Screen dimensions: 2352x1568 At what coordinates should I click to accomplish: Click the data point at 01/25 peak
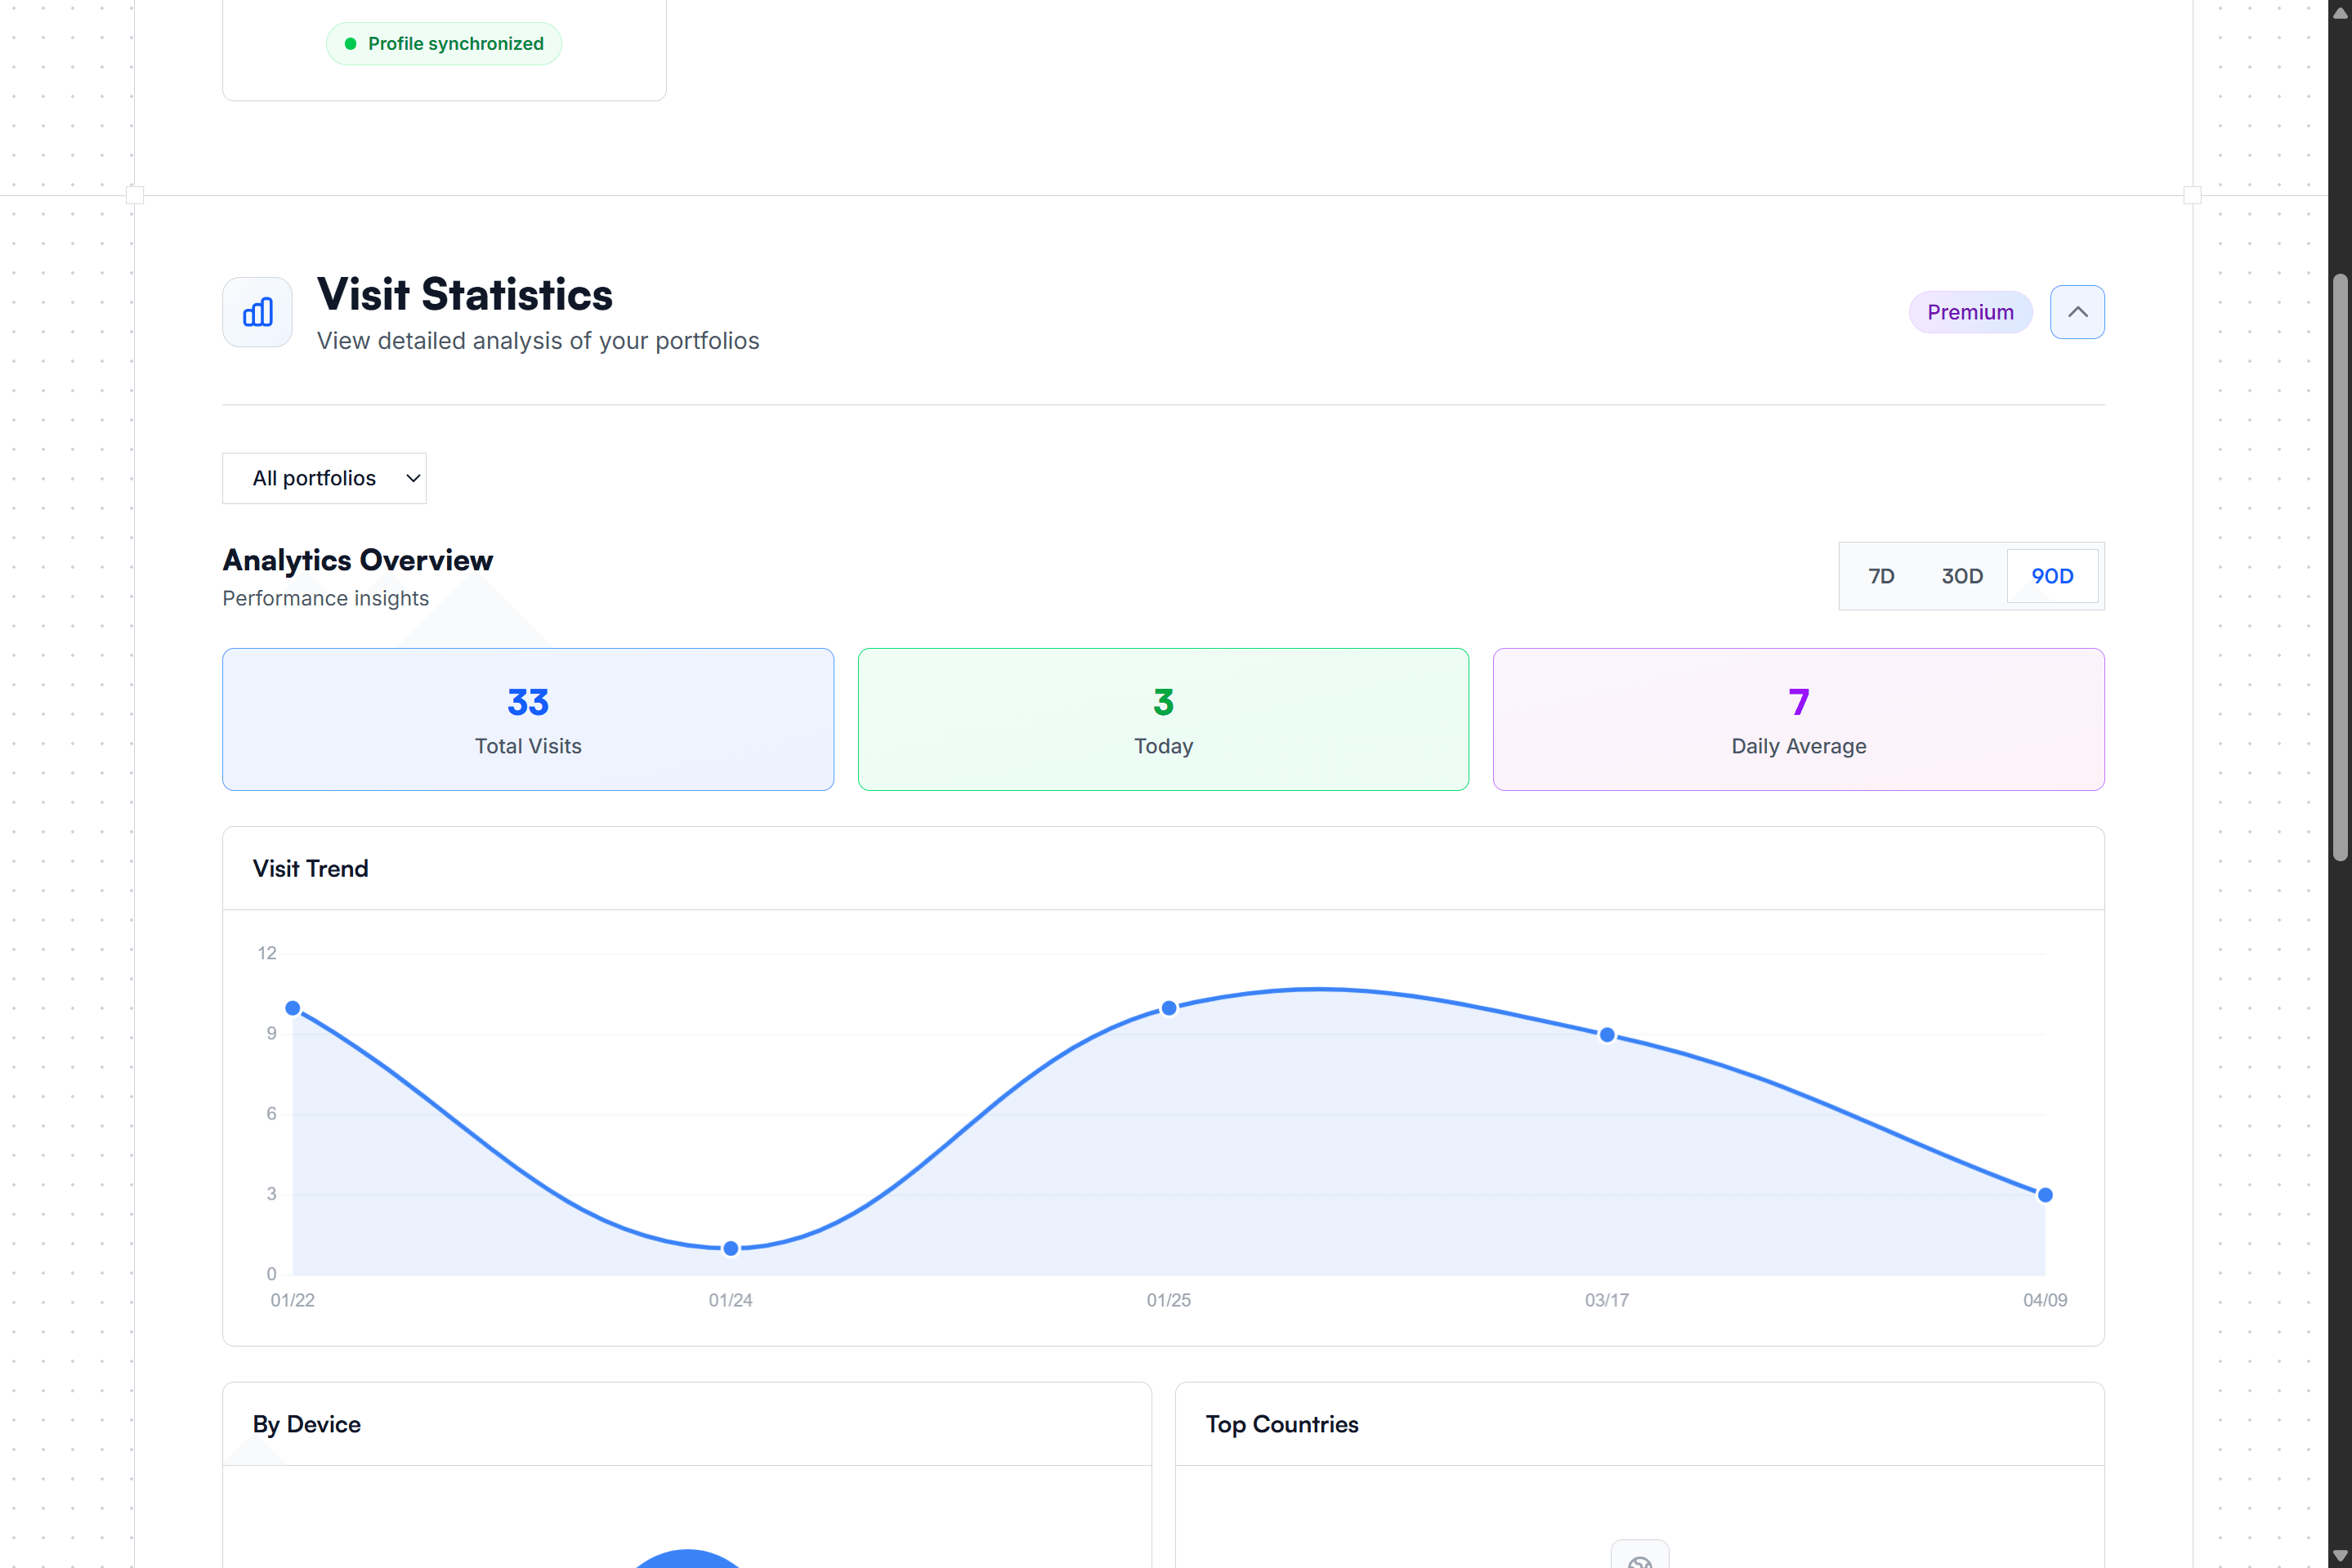(1168, 1008)
